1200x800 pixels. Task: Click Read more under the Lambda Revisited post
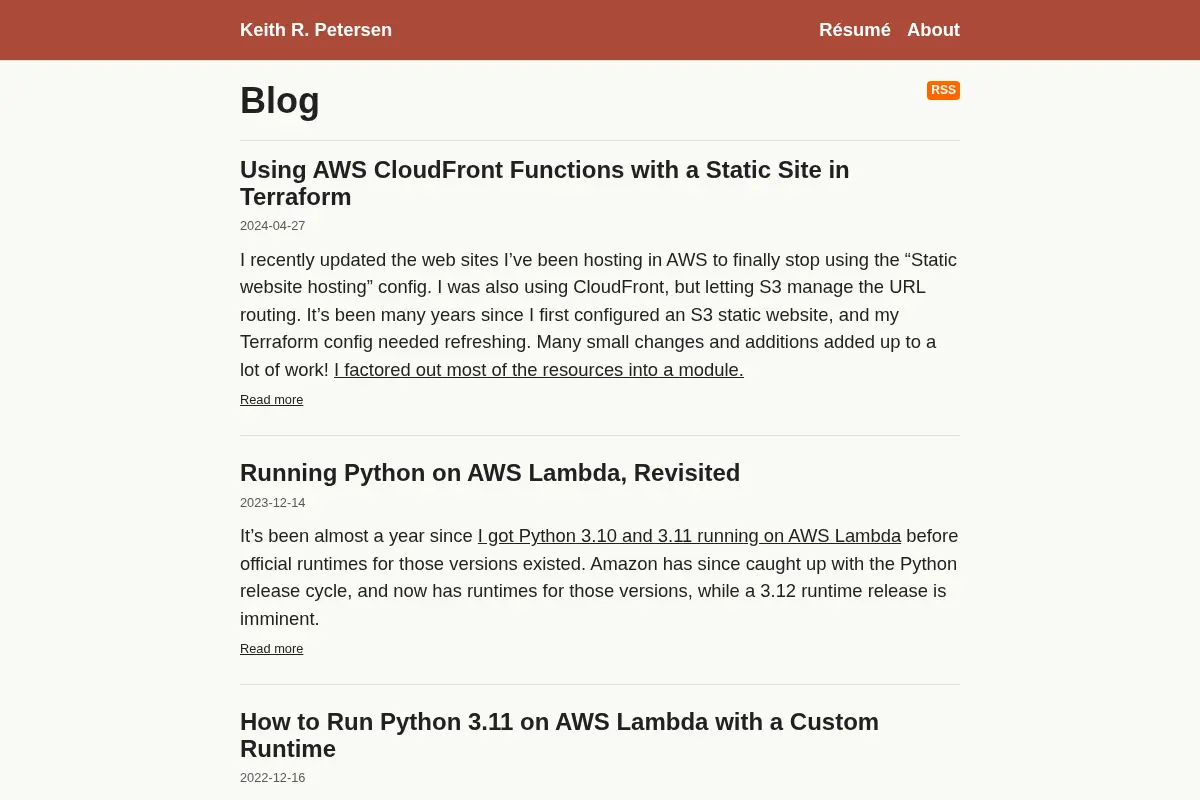pyautogui.click(x=271, y=649)
